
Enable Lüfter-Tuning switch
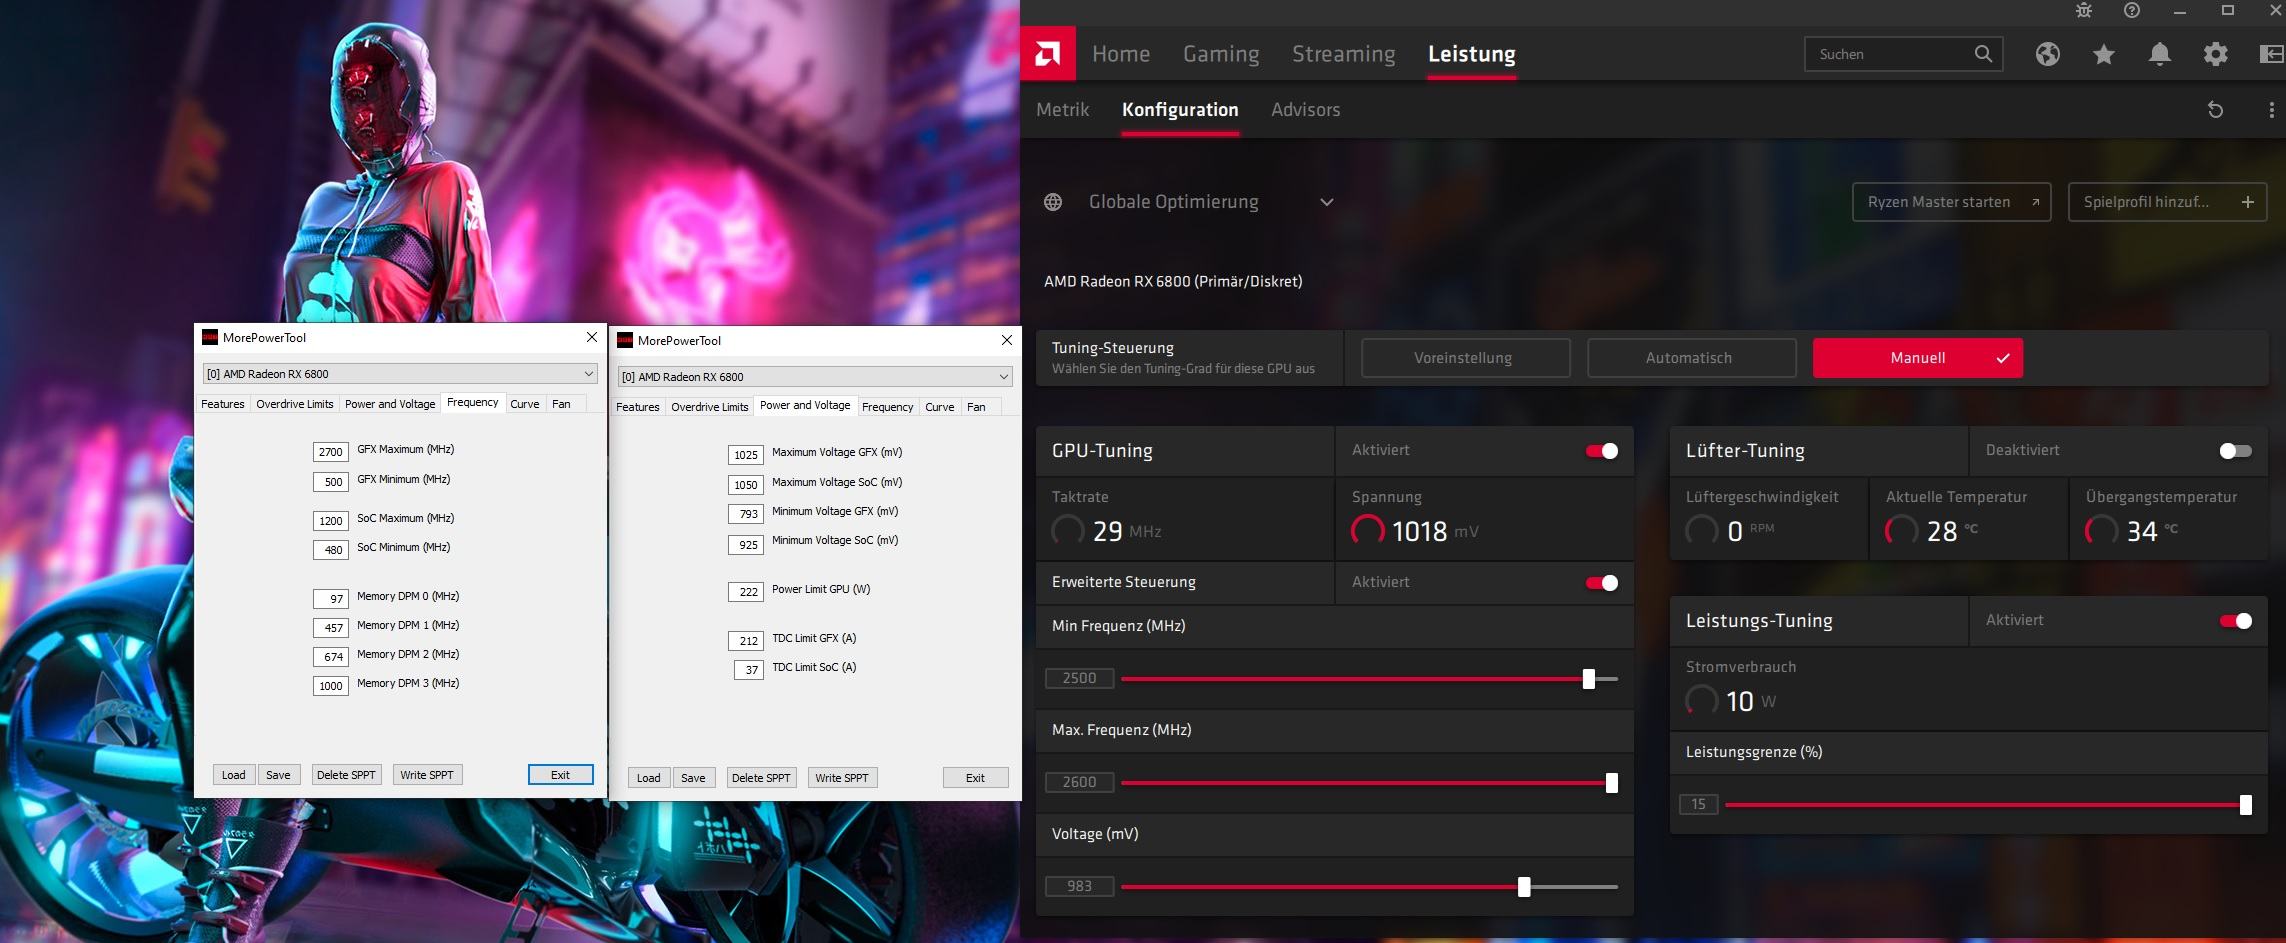[2235, 451]
